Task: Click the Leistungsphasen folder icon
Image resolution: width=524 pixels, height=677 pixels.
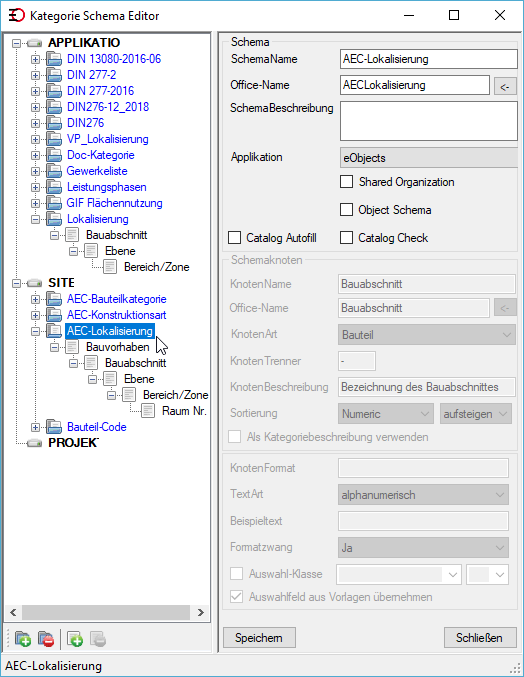Action: (x=54, y=187)
